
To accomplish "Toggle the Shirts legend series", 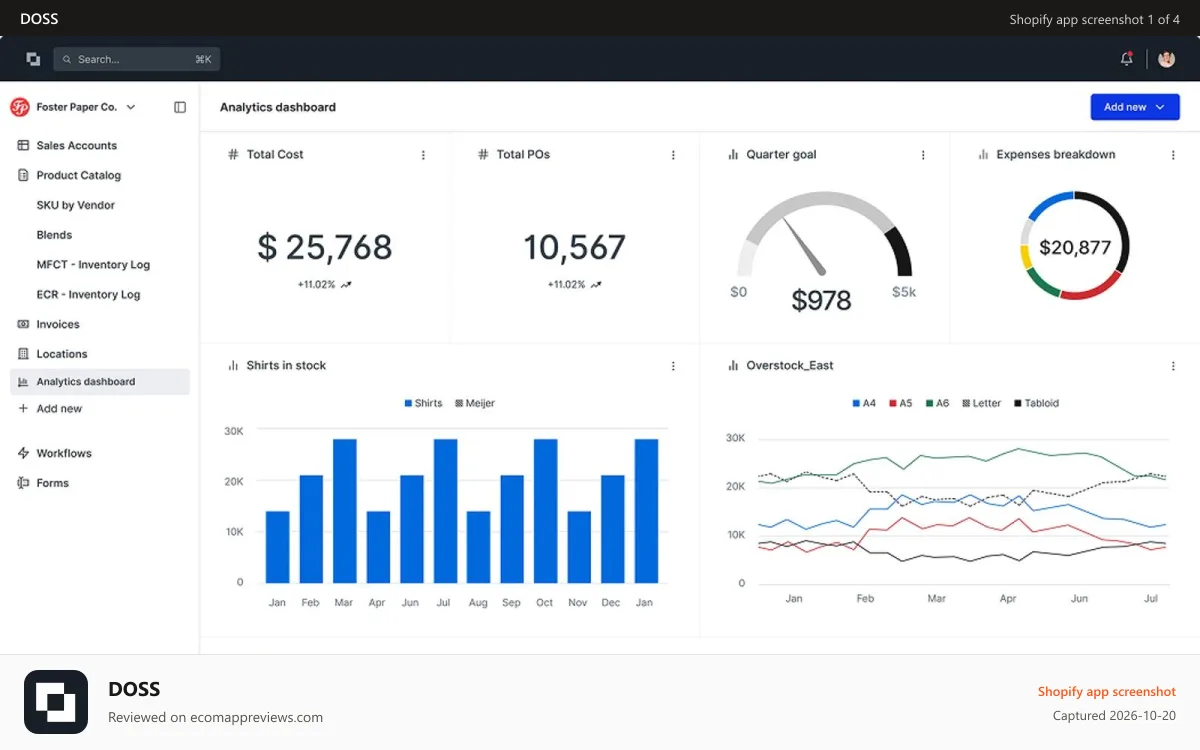I will coord(423,403).
